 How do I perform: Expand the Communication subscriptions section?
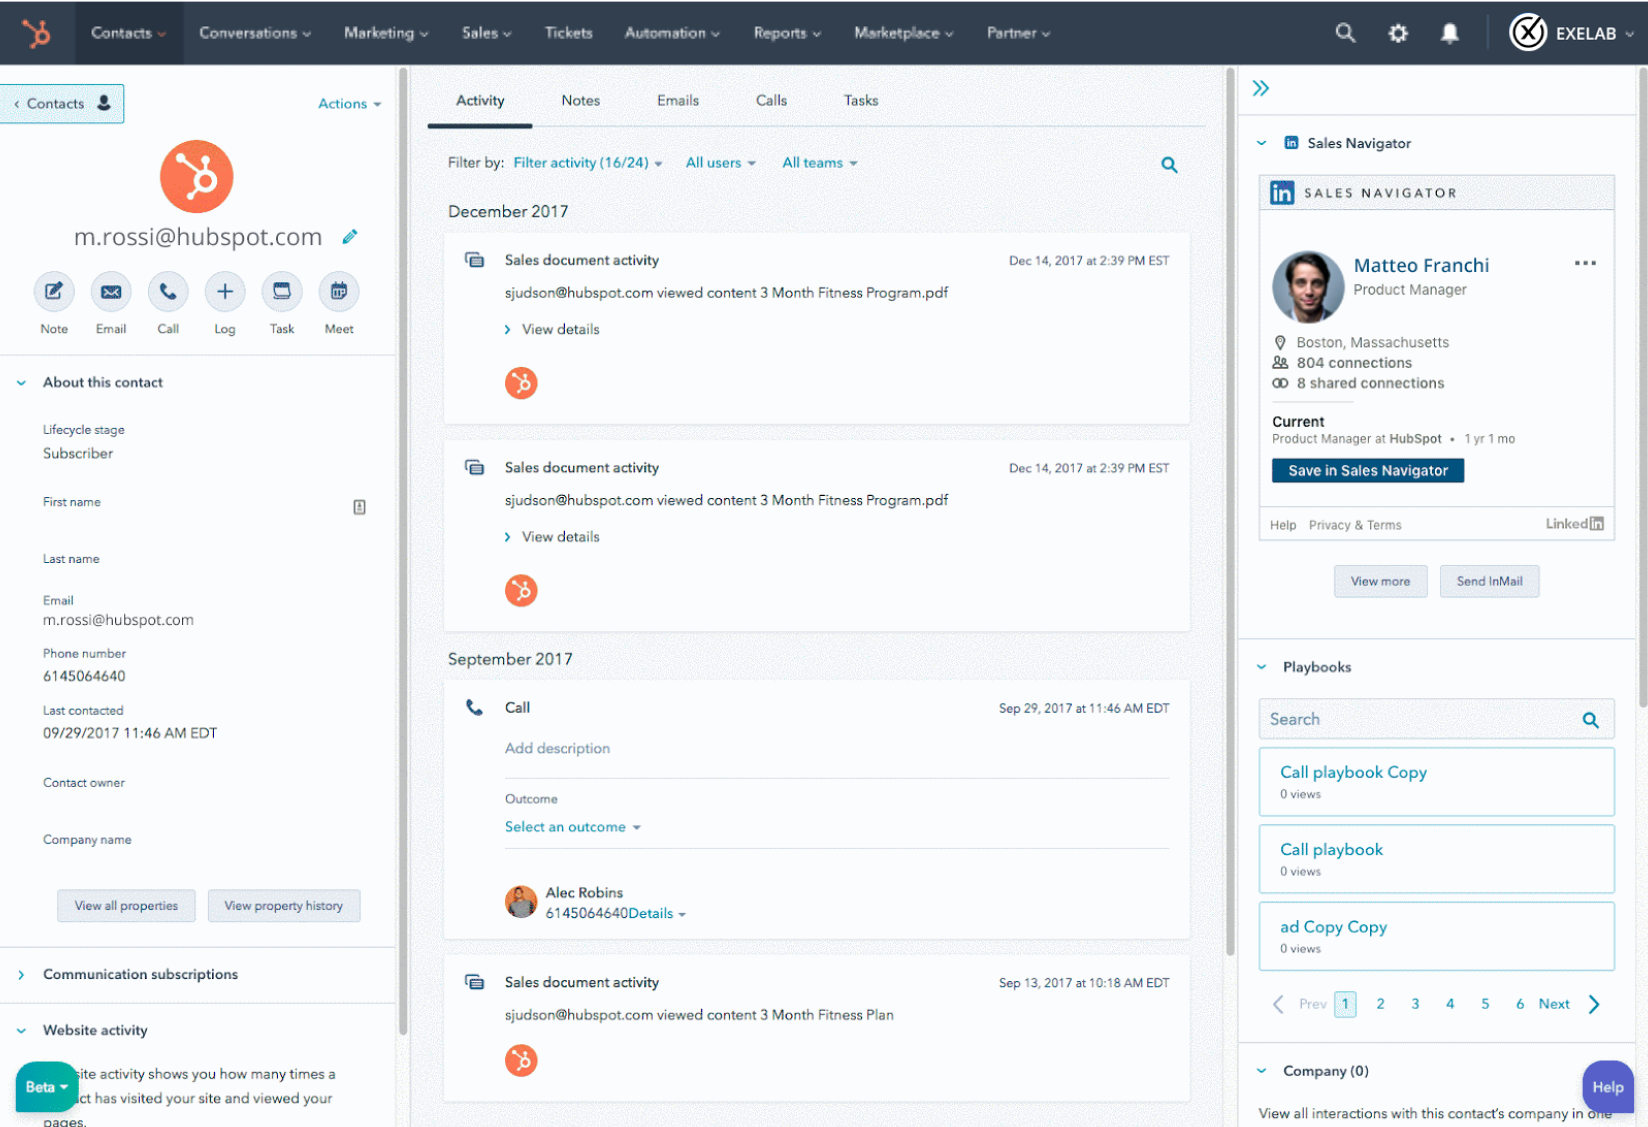click(21, 975)
